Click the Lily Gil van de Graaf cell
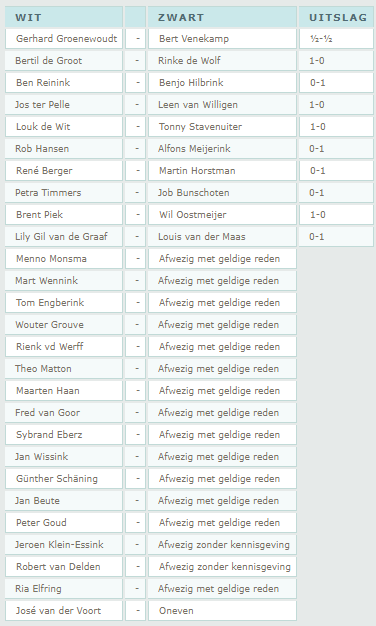Viewport: 376px width, 626px height. point(64,236)
